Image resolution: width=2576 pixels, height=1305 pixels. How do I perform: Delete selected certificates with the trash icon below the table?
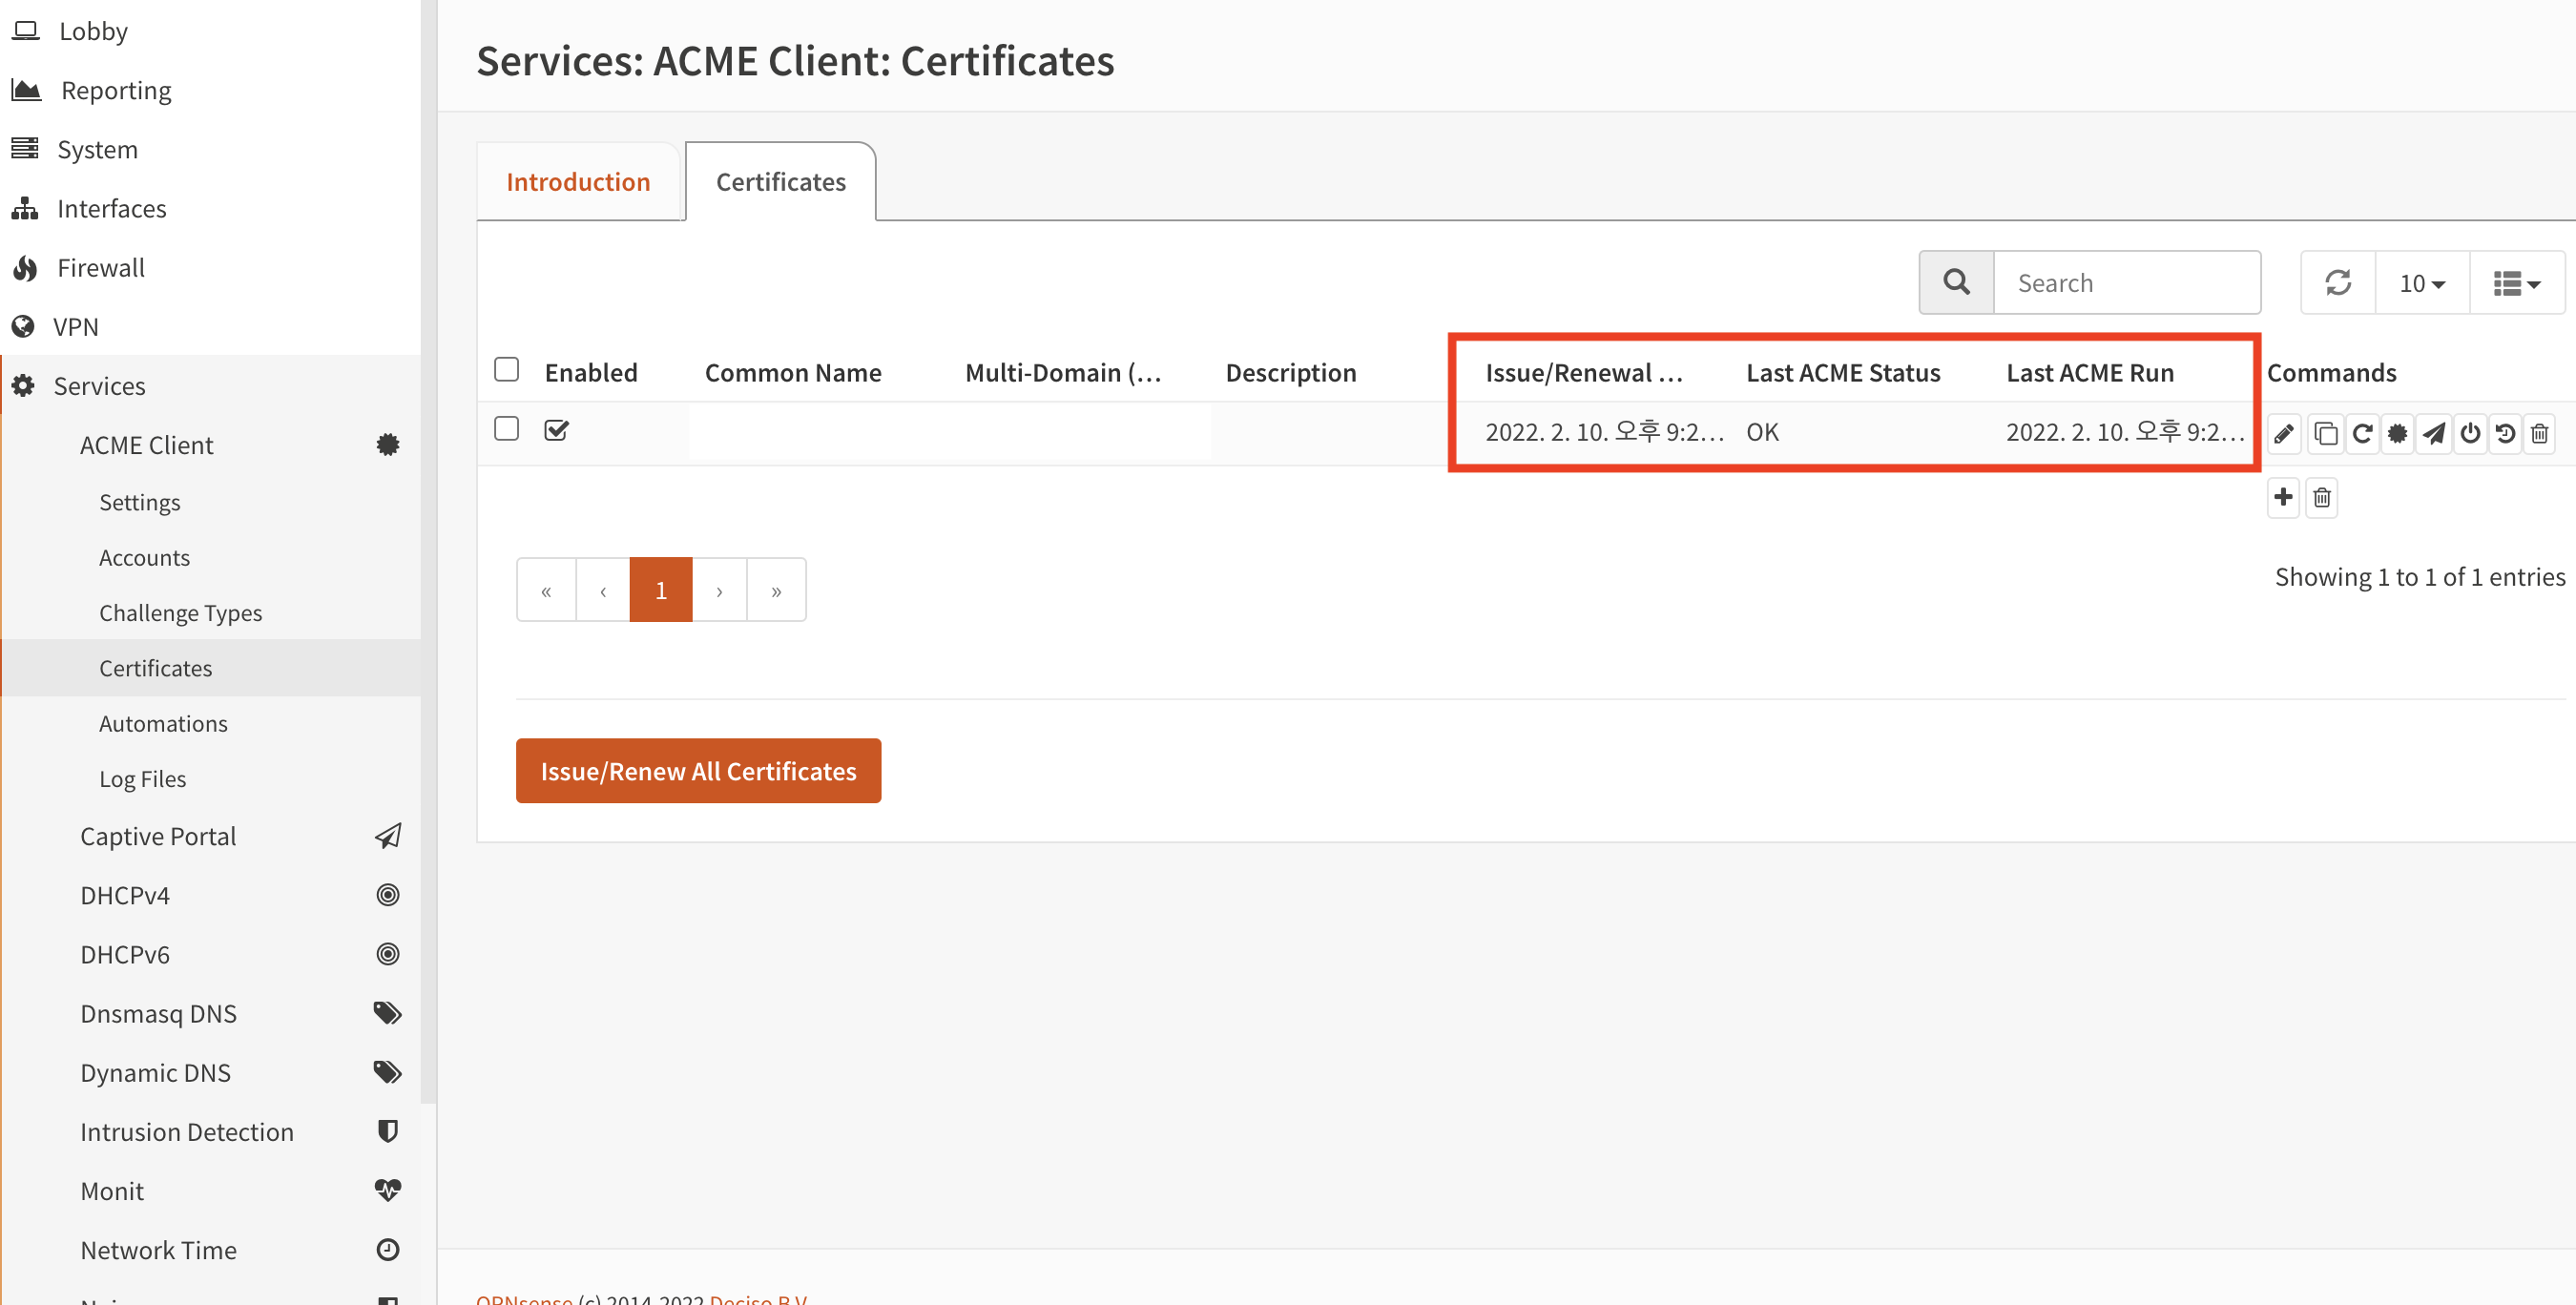click(2322, 497)
